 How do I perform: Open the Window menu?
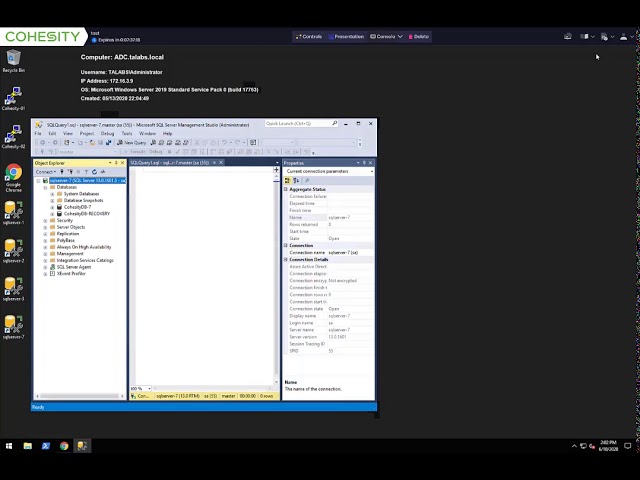point(147,133)
